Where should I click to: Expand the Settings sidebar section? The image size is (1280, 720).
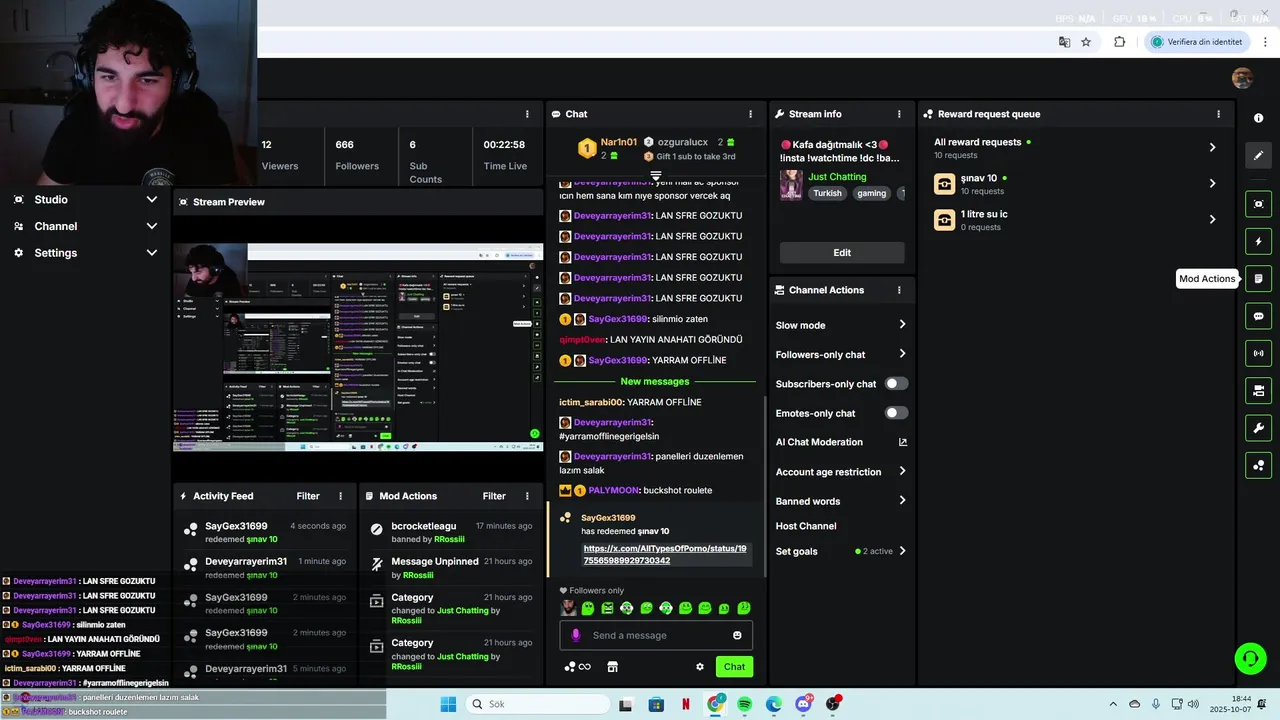coord(85,253)
